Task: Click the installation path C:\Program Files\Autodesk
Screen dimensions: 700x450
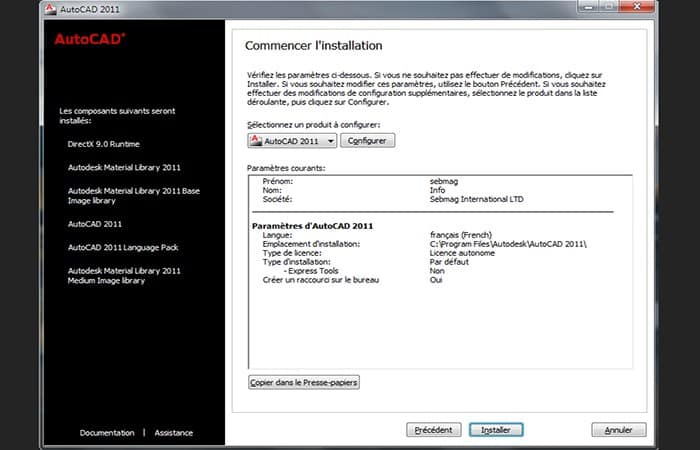Action: (x=508, y=244)
